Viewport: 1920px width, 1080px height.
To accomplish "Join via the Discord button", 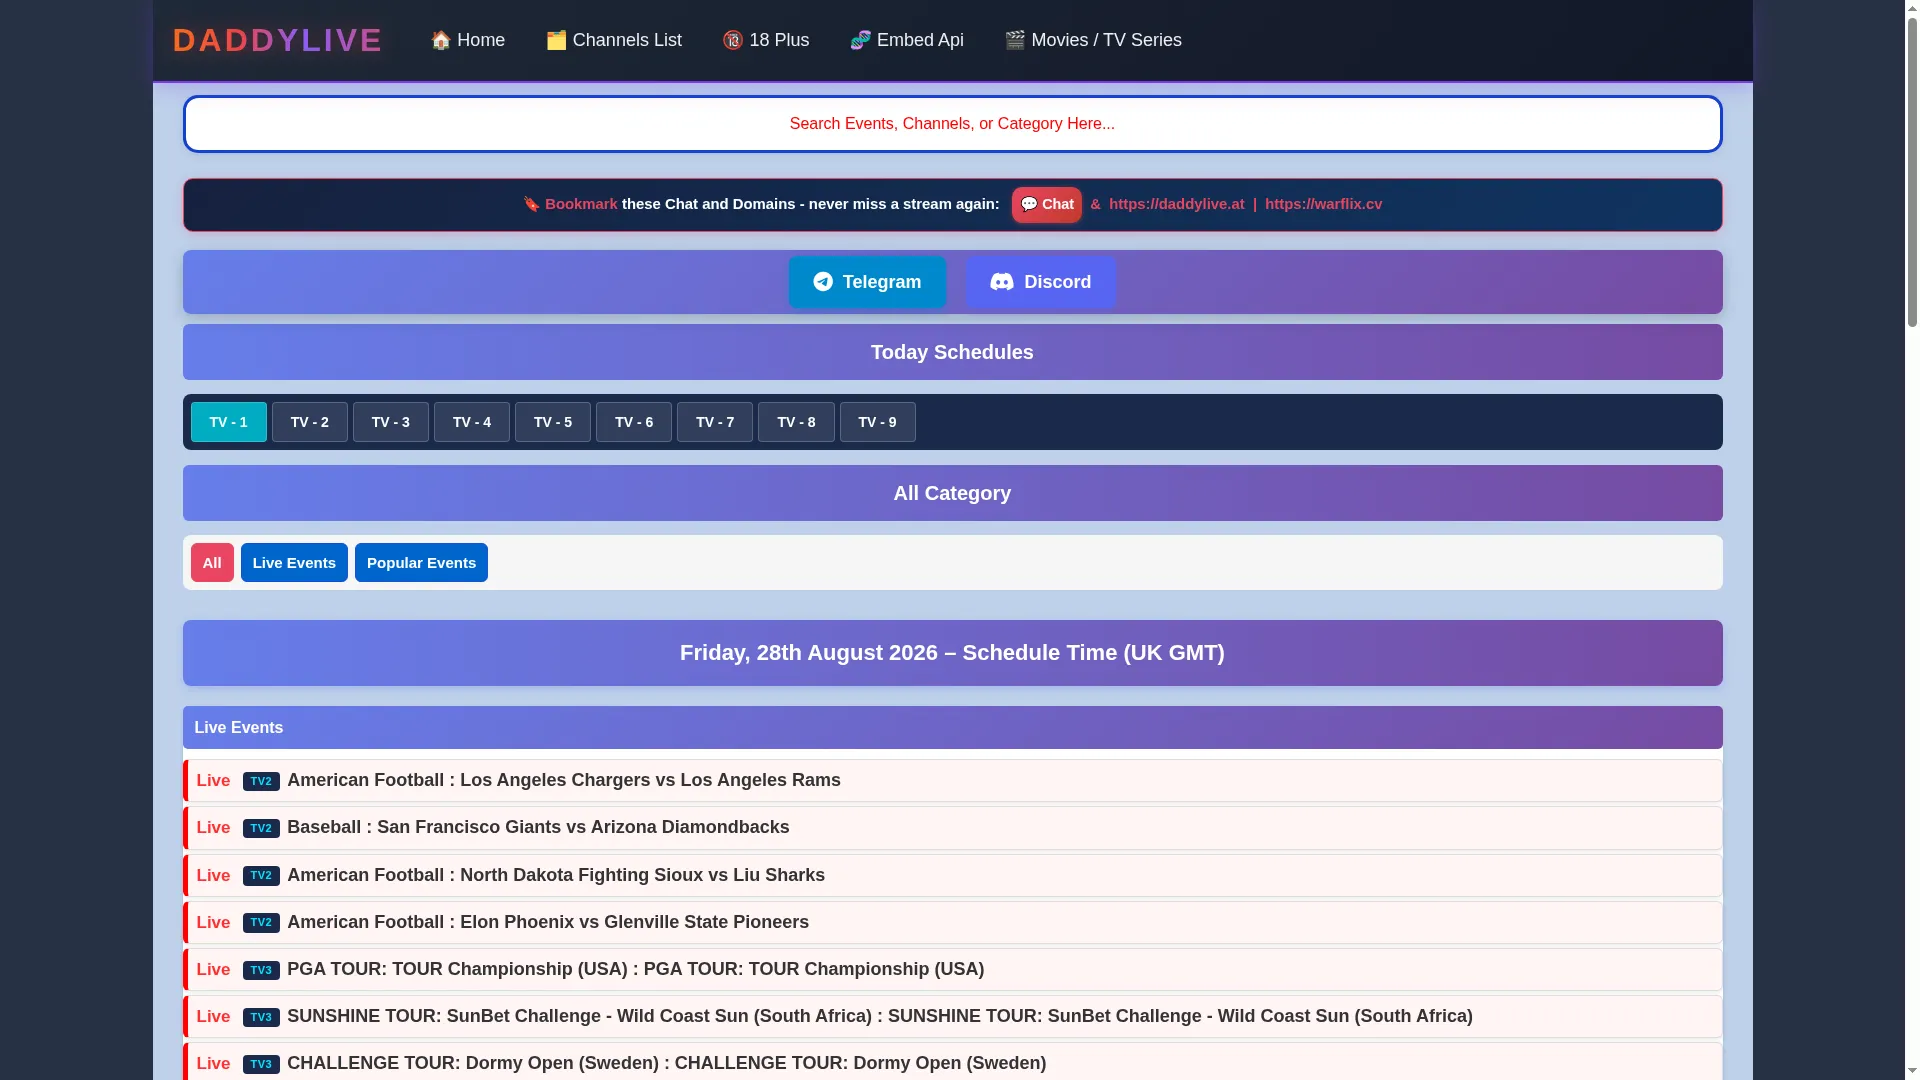I will [1041, 282].
